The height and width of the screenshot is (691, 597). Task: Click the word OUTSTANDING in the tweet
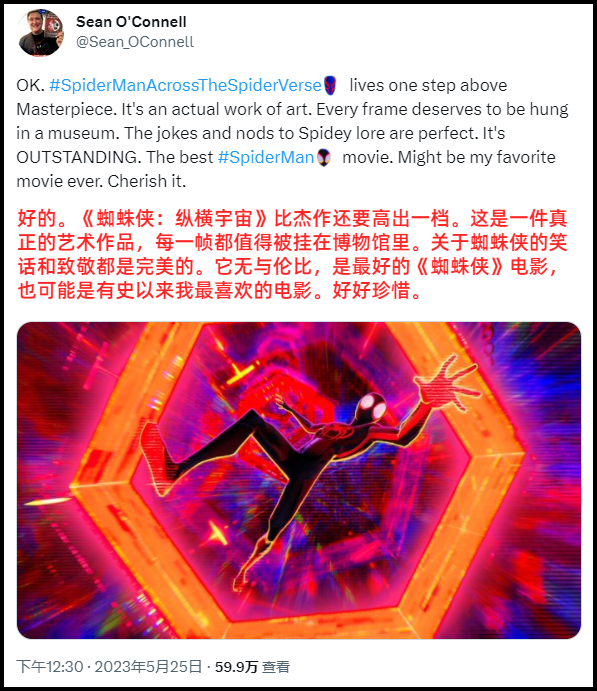78,157
